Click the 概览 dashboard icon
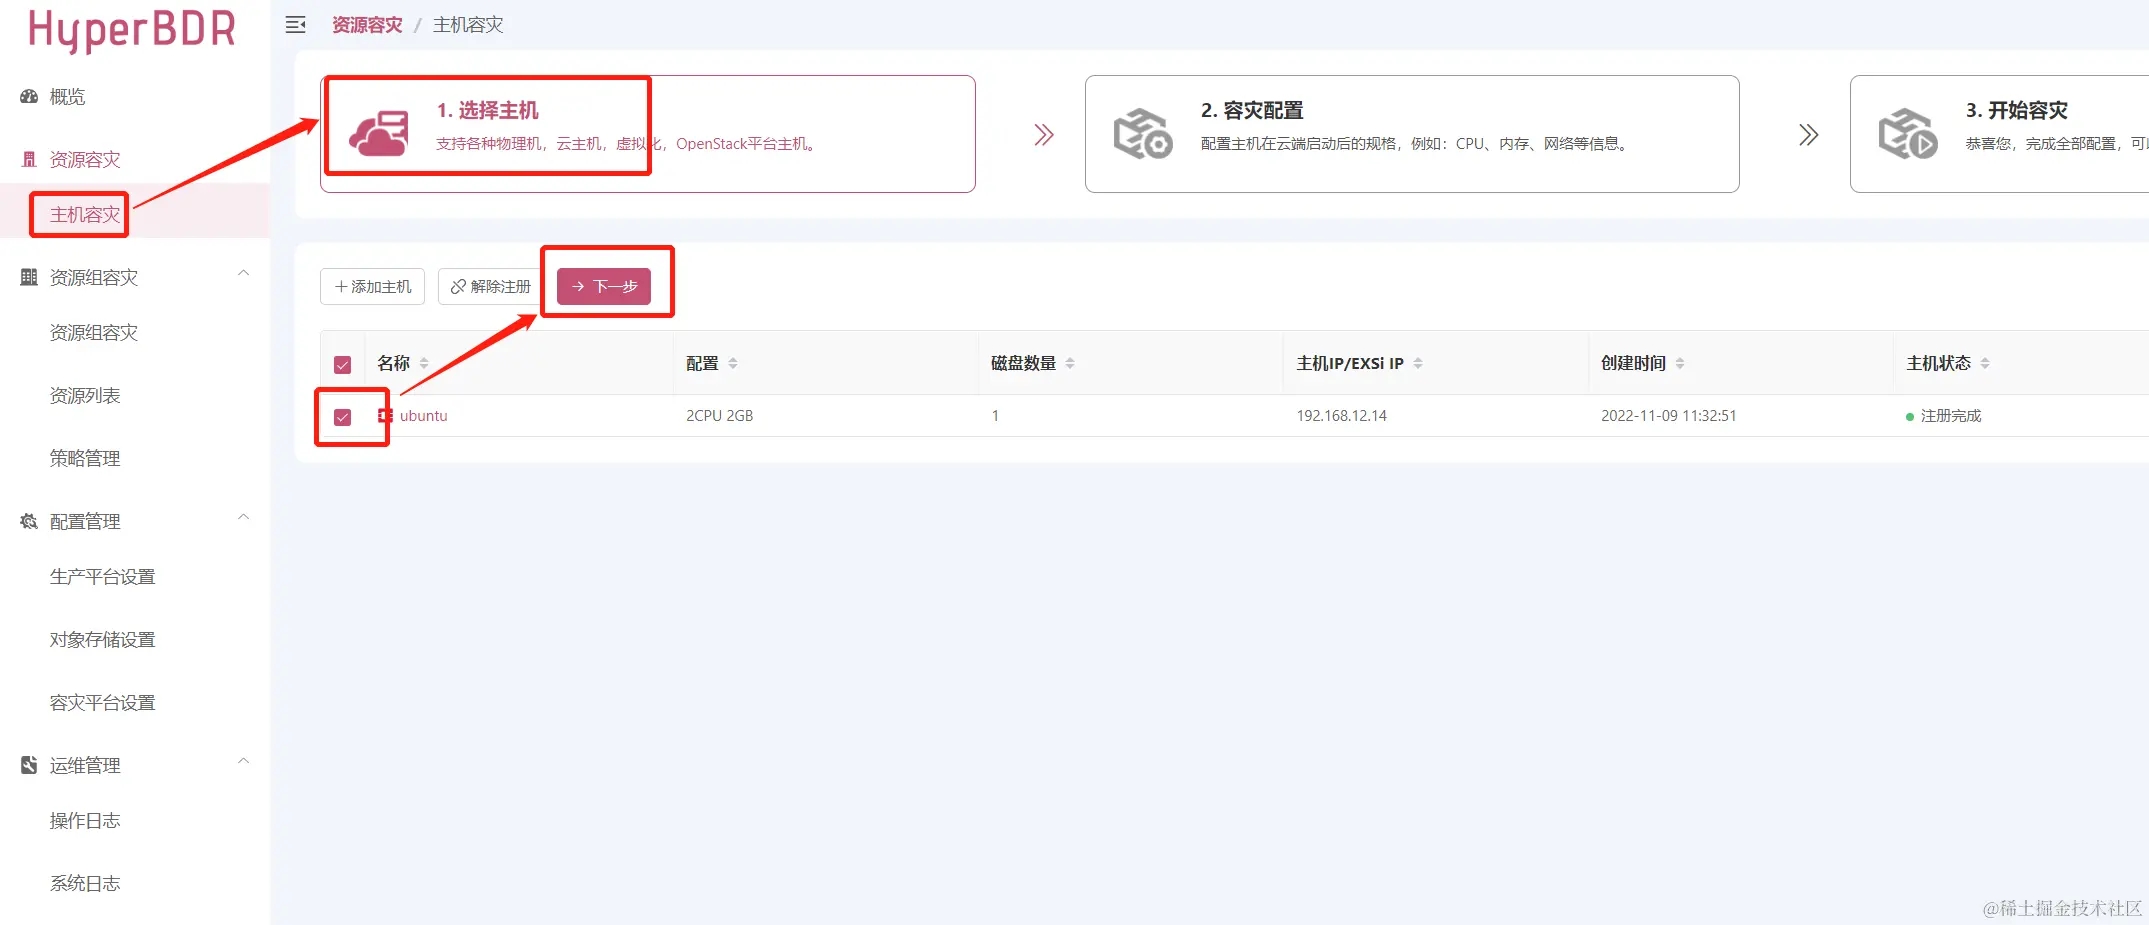Screen dimensions: 2149x925 29,97
